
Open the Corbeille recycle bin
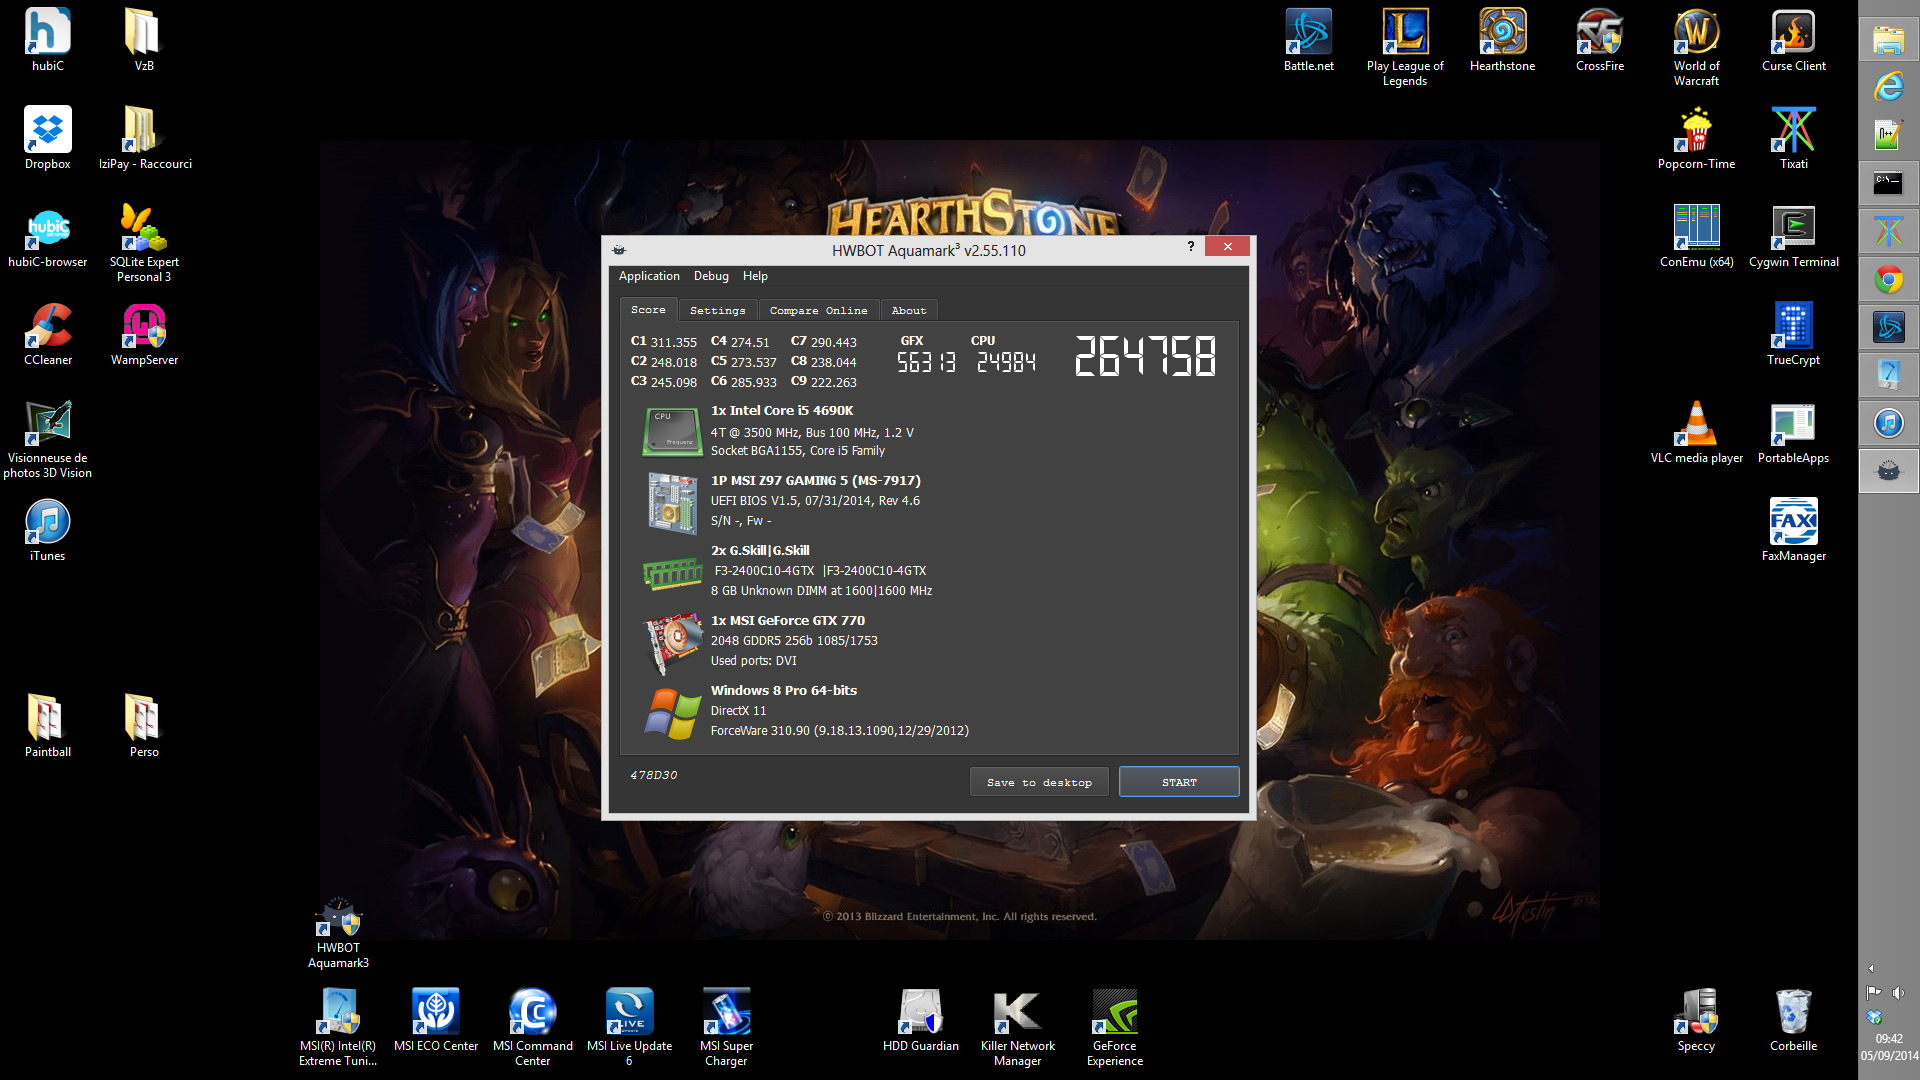pos(1793,1020)
